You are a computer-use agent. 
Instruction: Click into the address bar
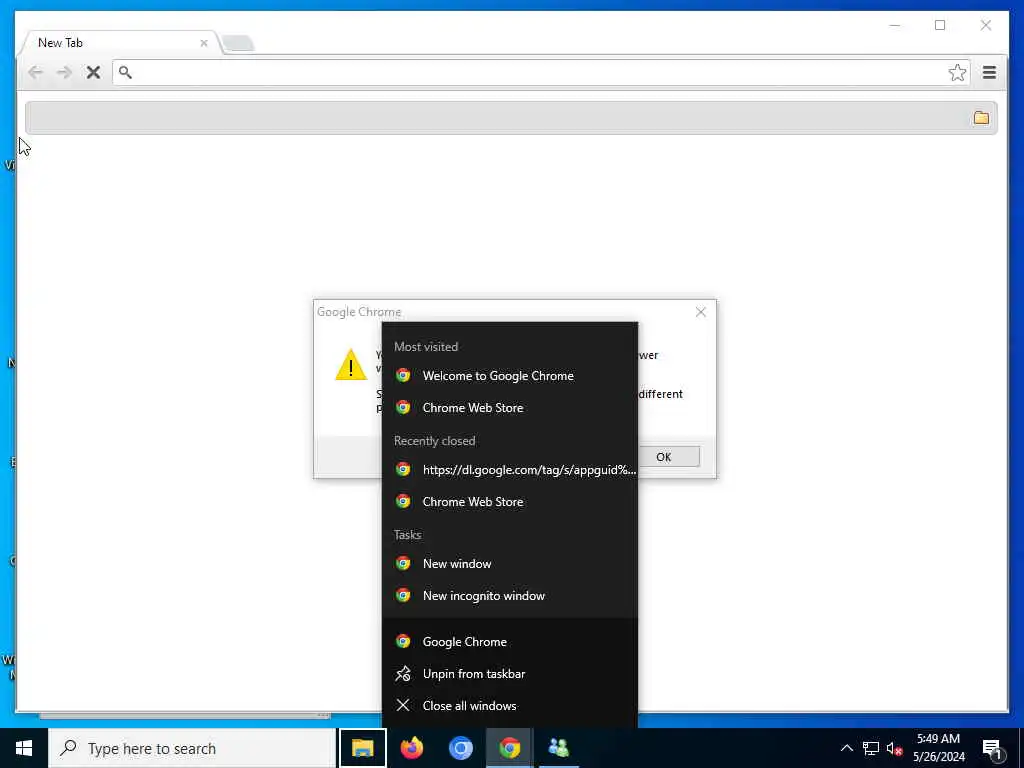(x=541, y=72)
